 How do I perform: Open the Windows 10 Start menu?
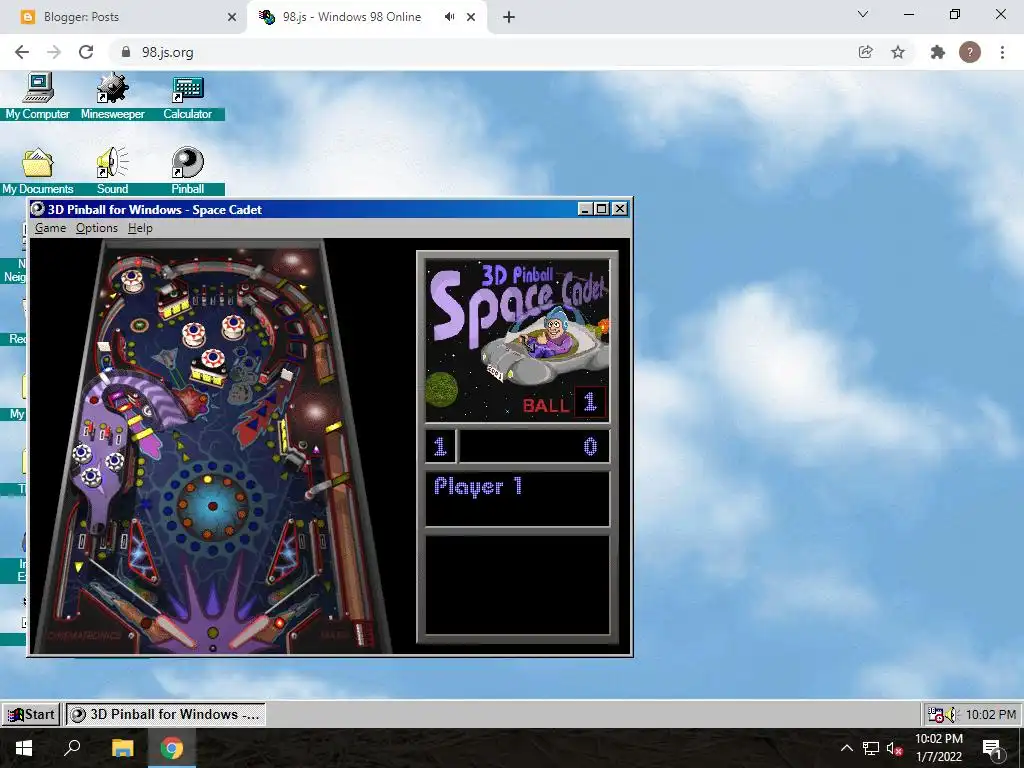24,748
